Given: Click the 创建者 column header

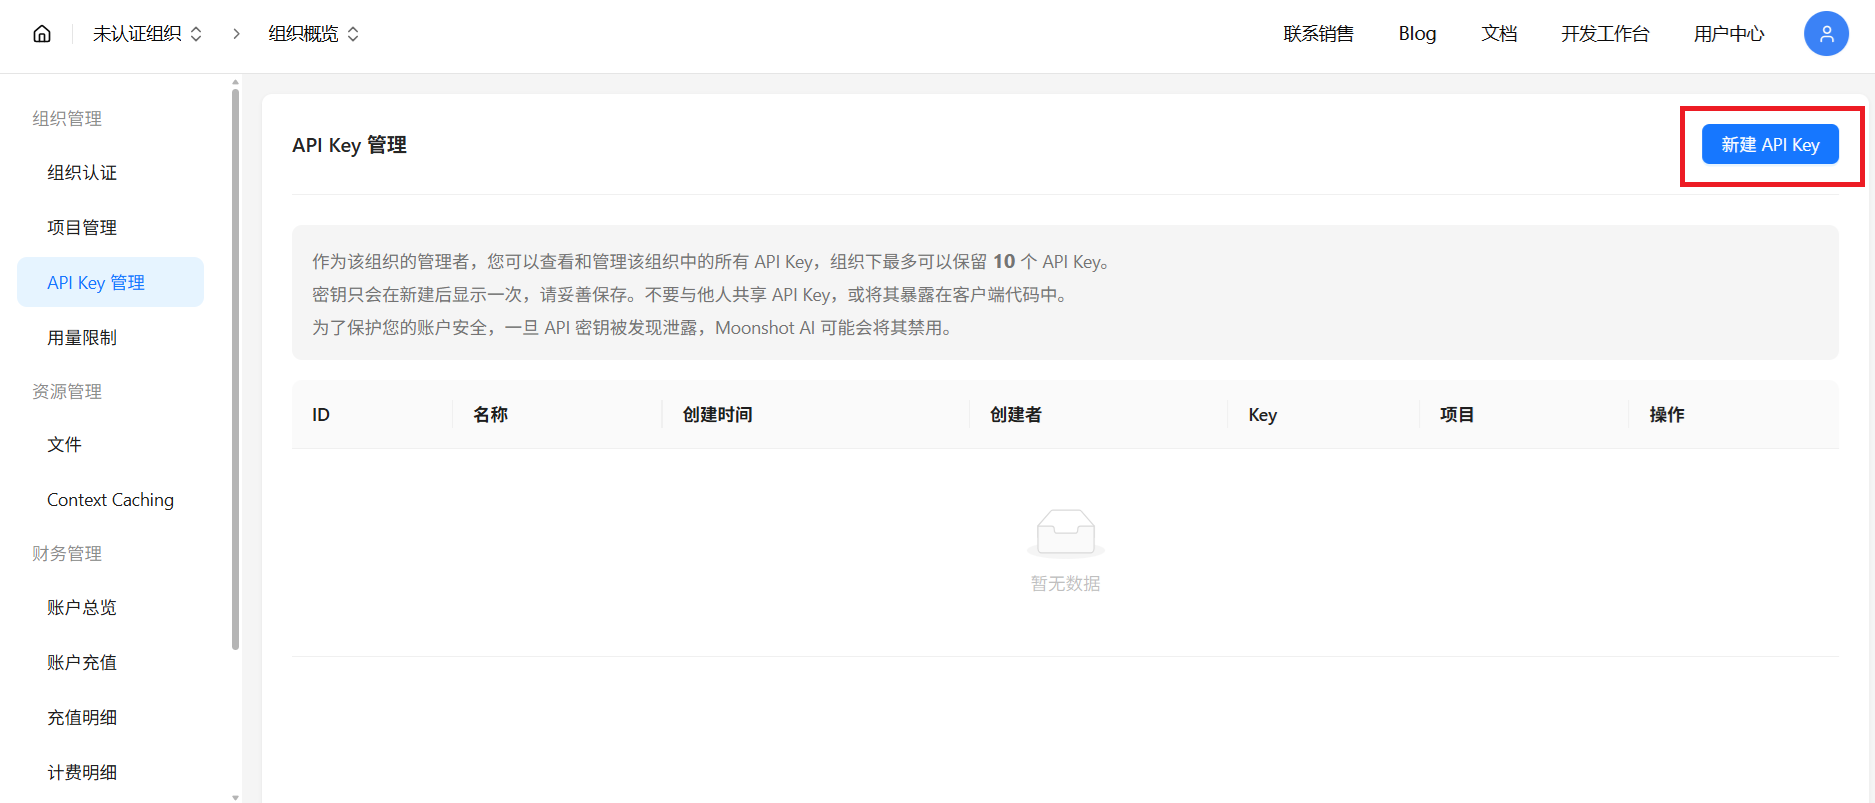Looking at the screenshot, I should [x=1015, y=415].
